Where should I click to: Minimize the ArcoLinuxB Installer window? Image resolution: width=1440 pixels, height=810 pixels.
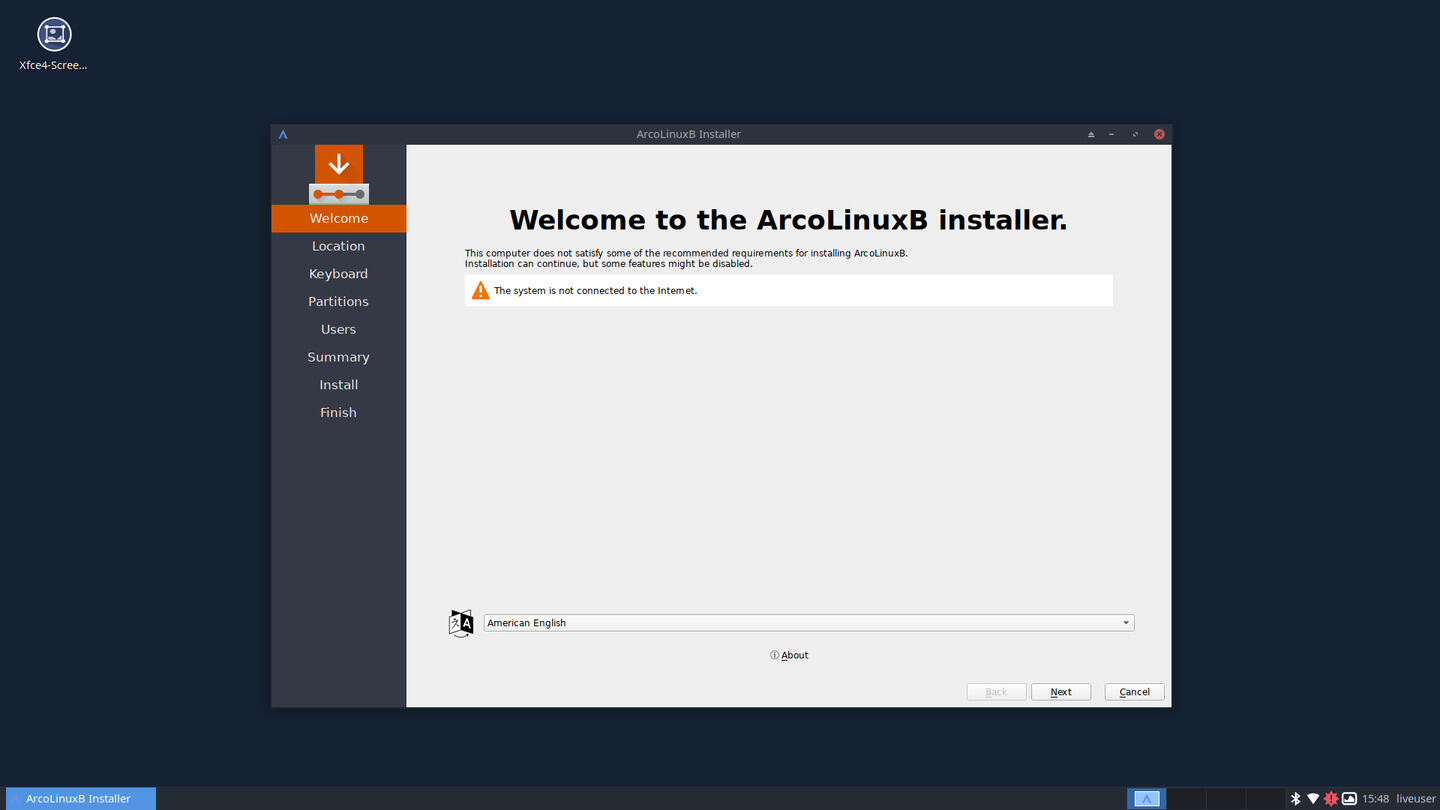(1112, 134)
